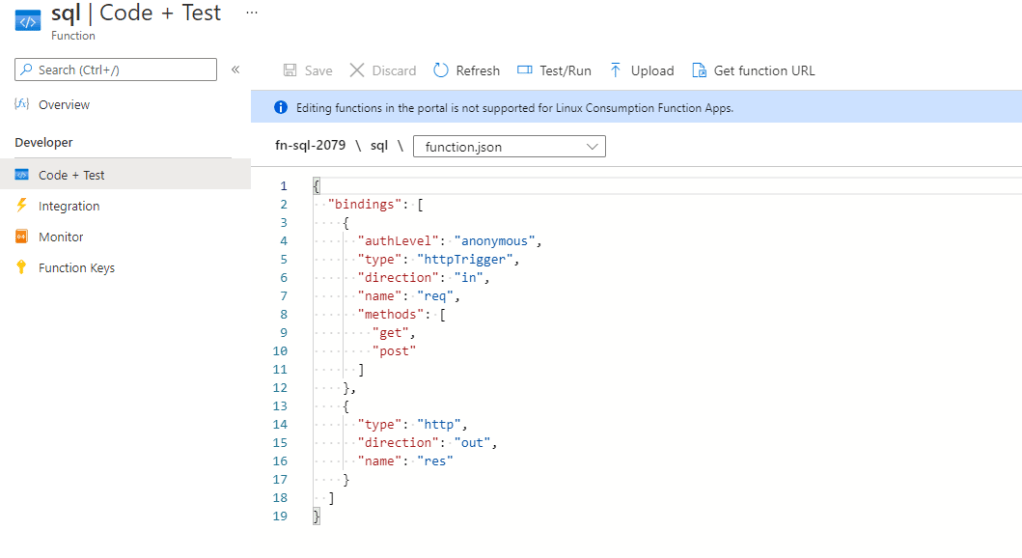Viewport: 1022px width, 558px height.
Task: Click the Upload arrow icon
Action: click(x=616, y=71)
